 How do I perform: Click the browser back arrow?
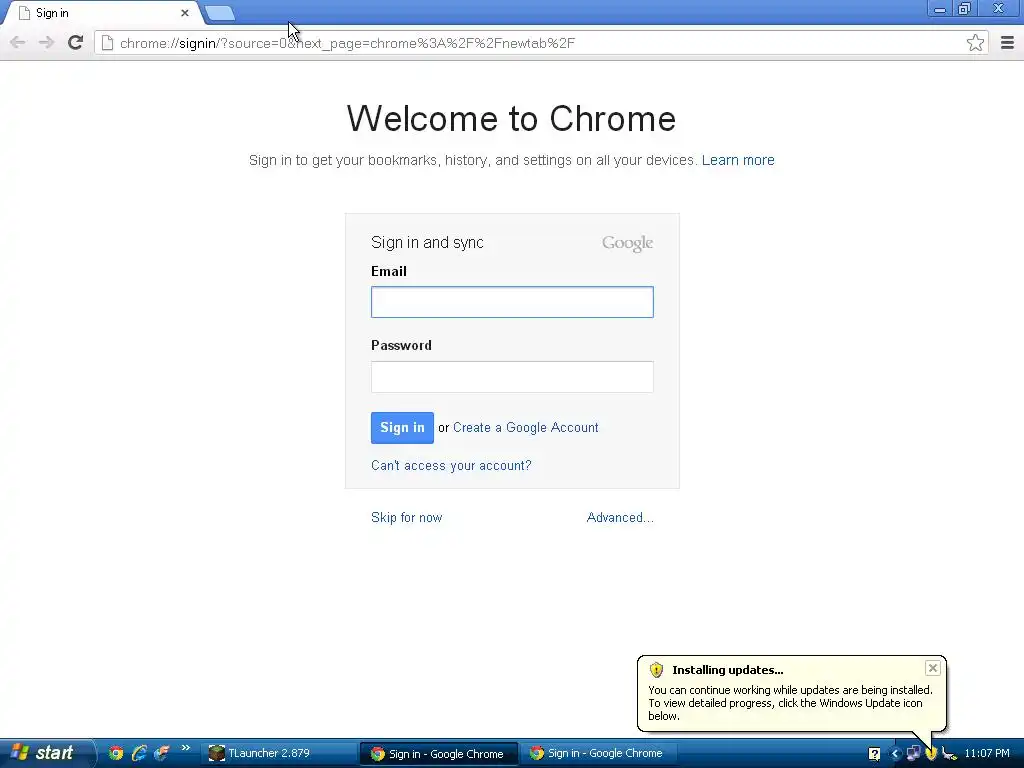pyautogui.click(x=18, y=43)
